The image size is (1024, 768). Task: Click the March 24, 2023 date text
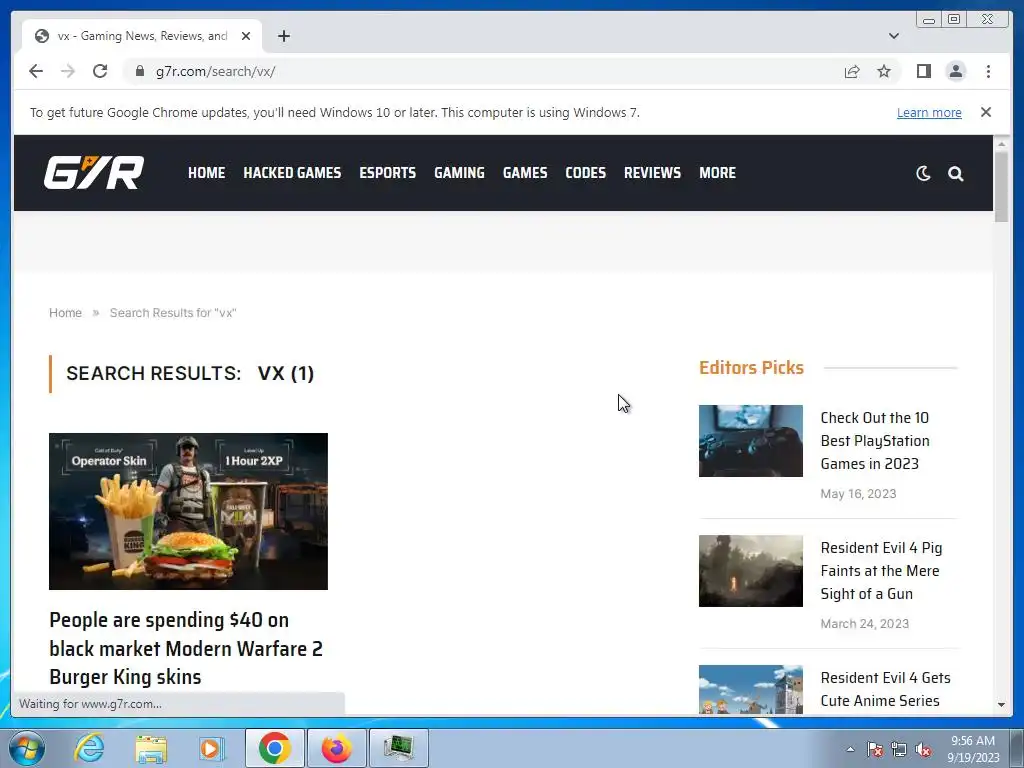pyautogui.click(x=864, y=624)
